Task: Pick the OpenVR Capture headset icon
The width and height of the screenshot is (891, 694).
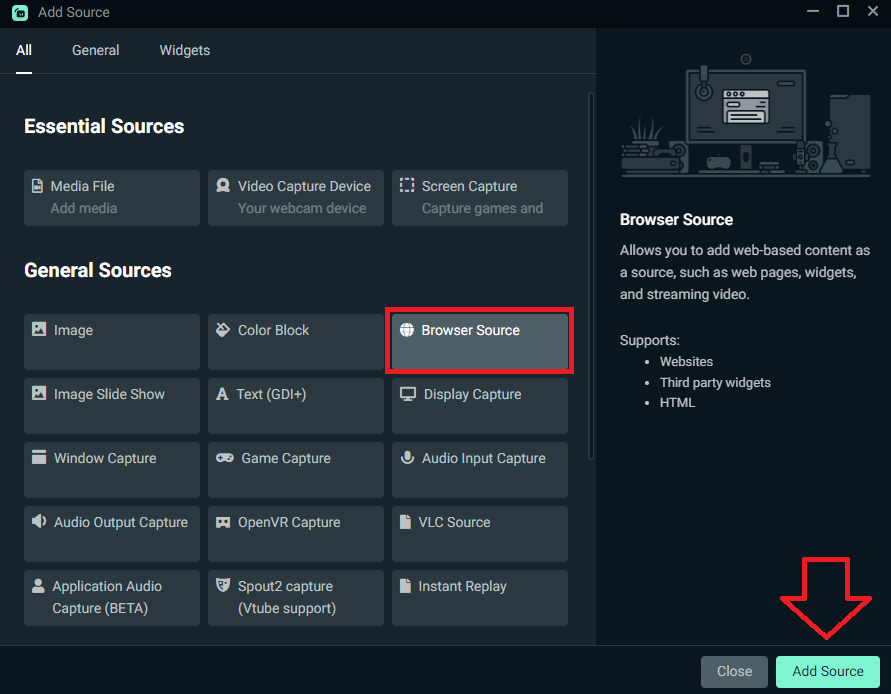Action: [x=223, y=522]
